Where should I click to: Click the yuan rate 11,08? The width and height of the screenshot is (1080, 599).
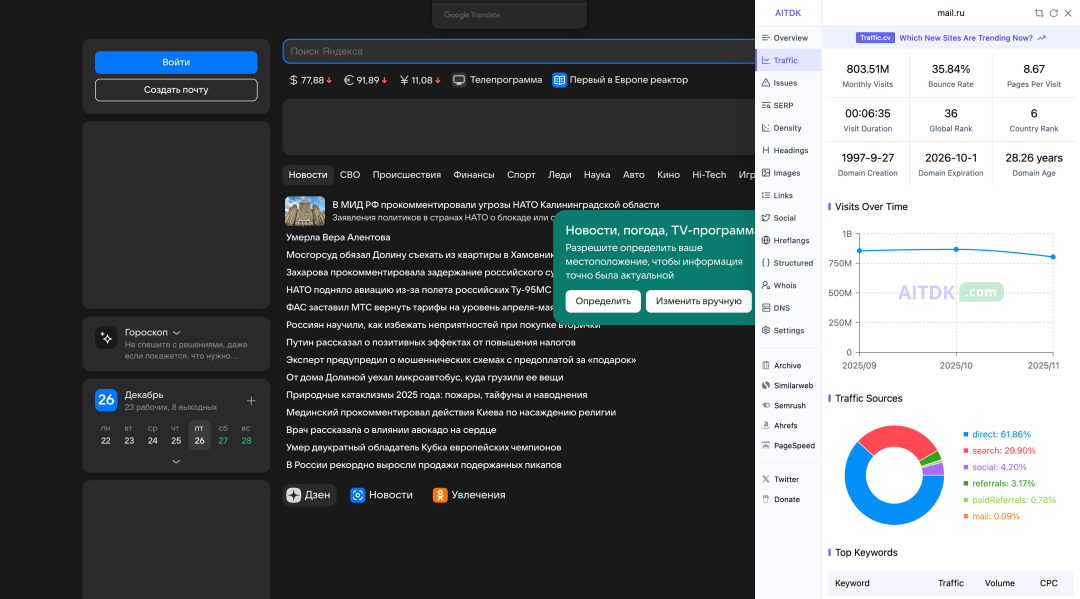tap(420, 80)
